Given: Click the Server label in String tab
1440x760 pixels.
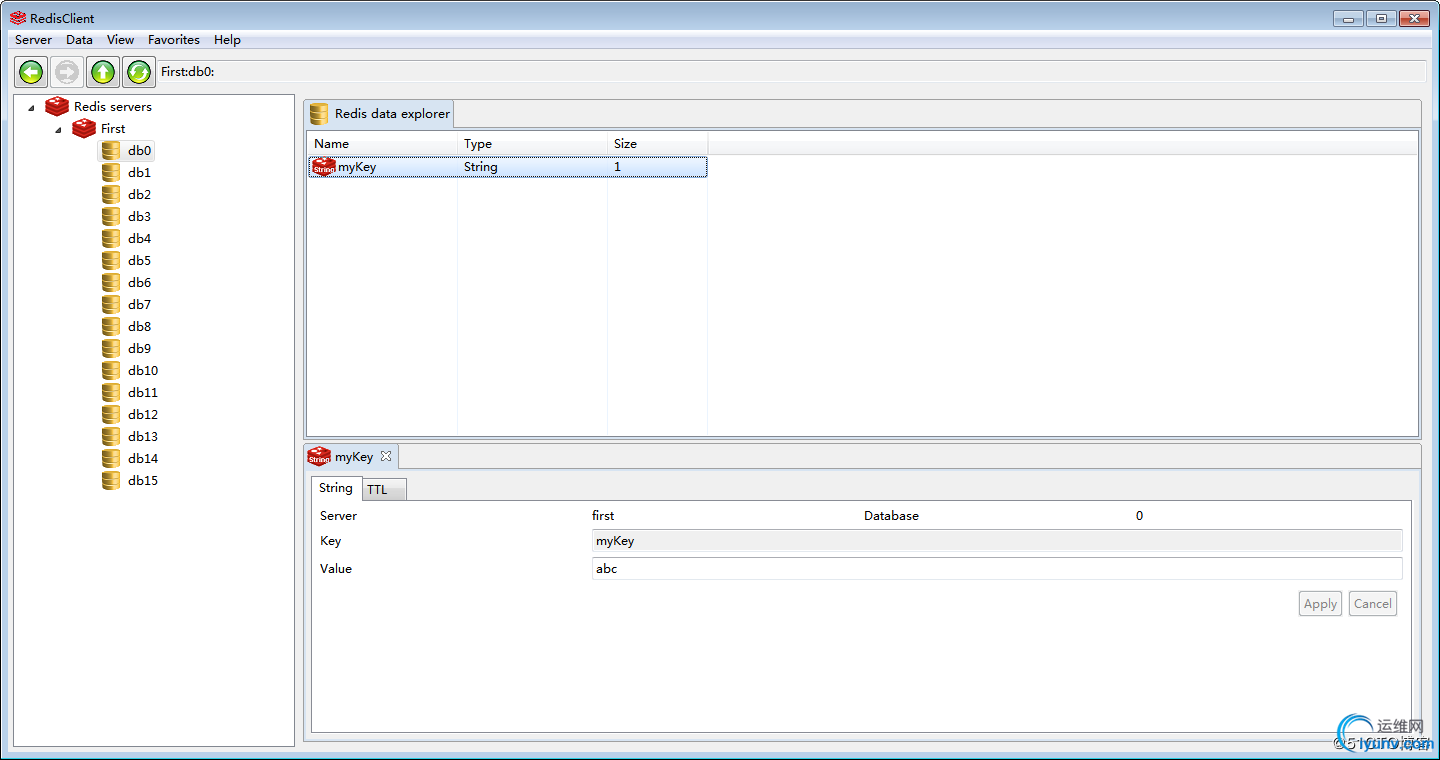Looking at the screenshot, I should pos(338,516).
